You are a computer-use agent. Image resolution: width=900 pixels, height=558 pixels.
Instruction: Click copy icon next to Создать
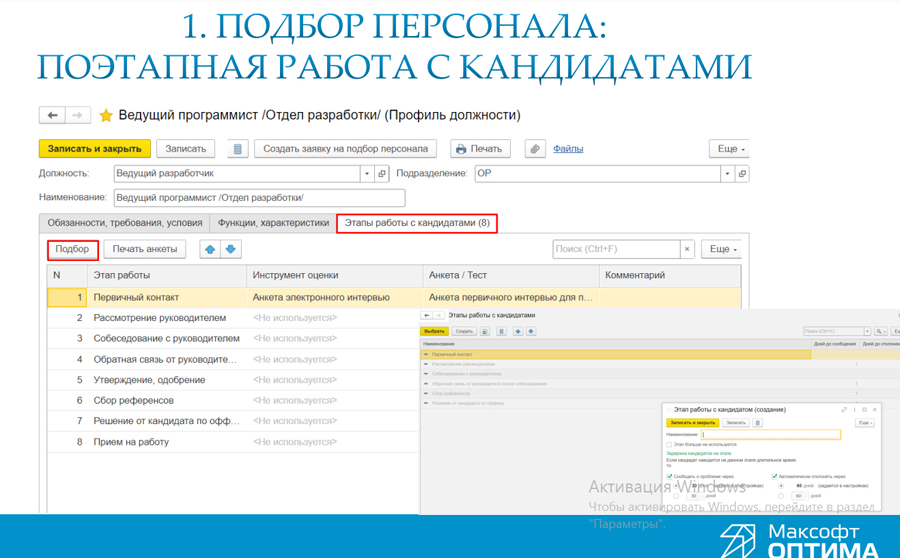485,331
